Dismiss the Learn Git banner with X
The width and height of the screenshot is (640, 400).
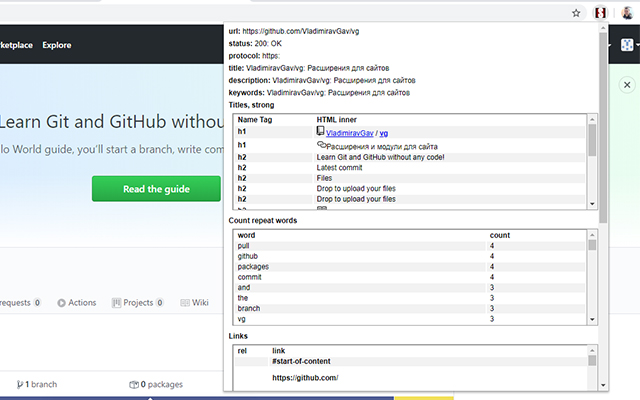point(627,85)
